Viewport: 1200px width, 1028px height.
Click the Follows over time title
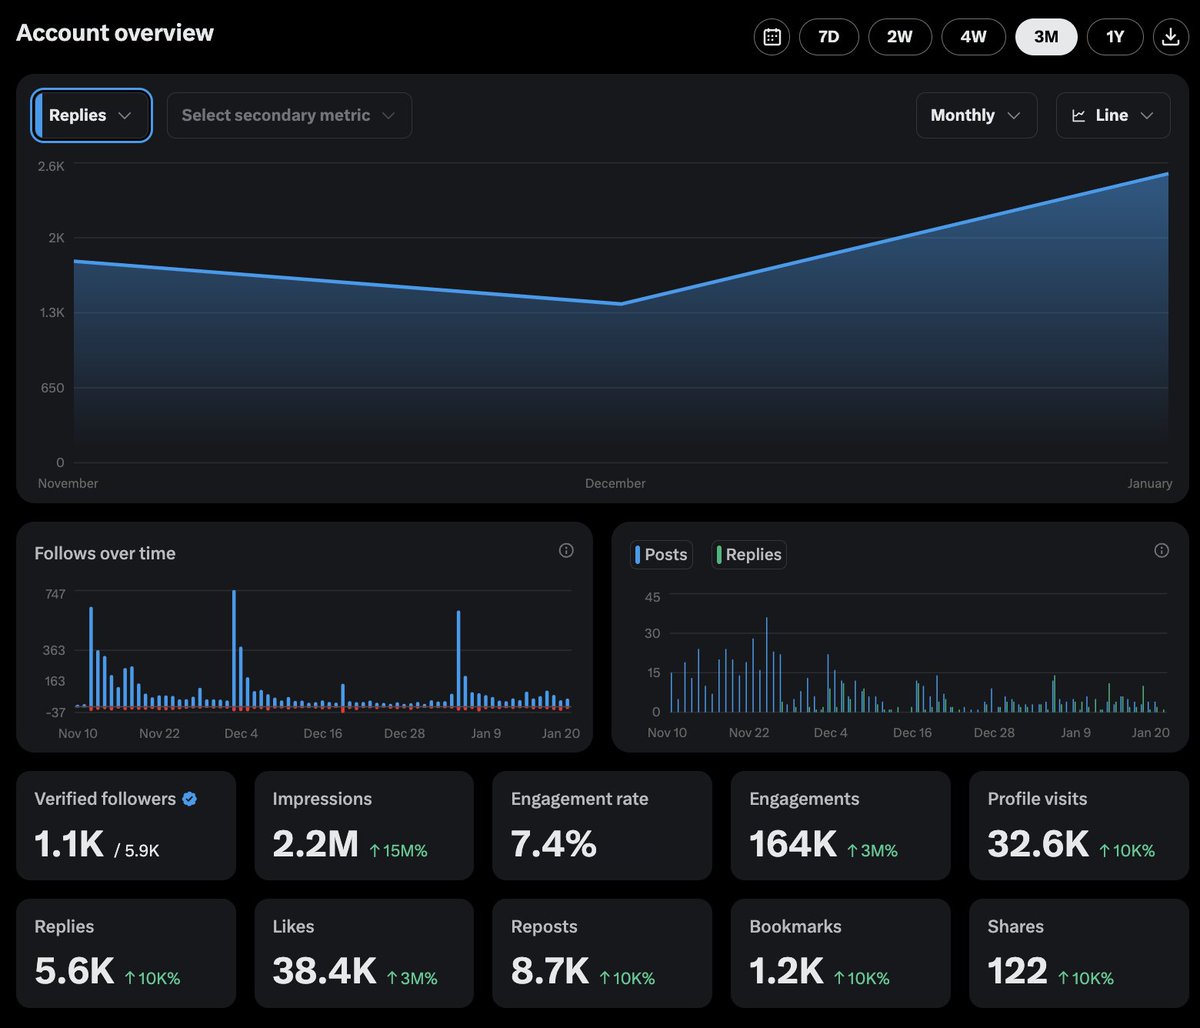click(105, 553)
